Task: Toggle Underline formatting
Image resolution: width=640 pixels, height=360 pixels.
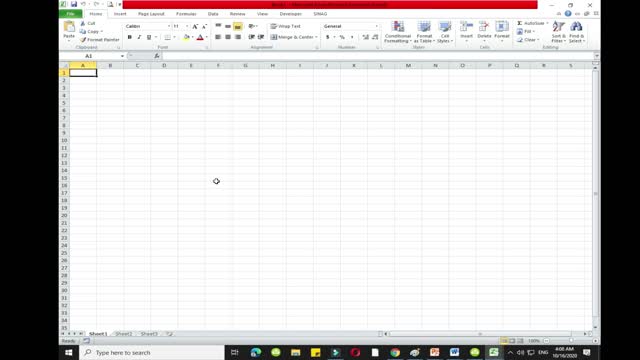Action: click(149, 37)
